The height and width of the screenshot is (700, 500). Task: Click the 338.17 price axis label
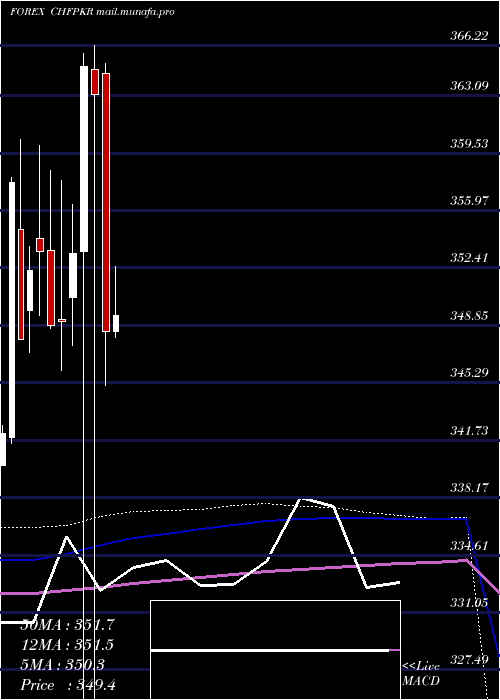tap(469, 488)
